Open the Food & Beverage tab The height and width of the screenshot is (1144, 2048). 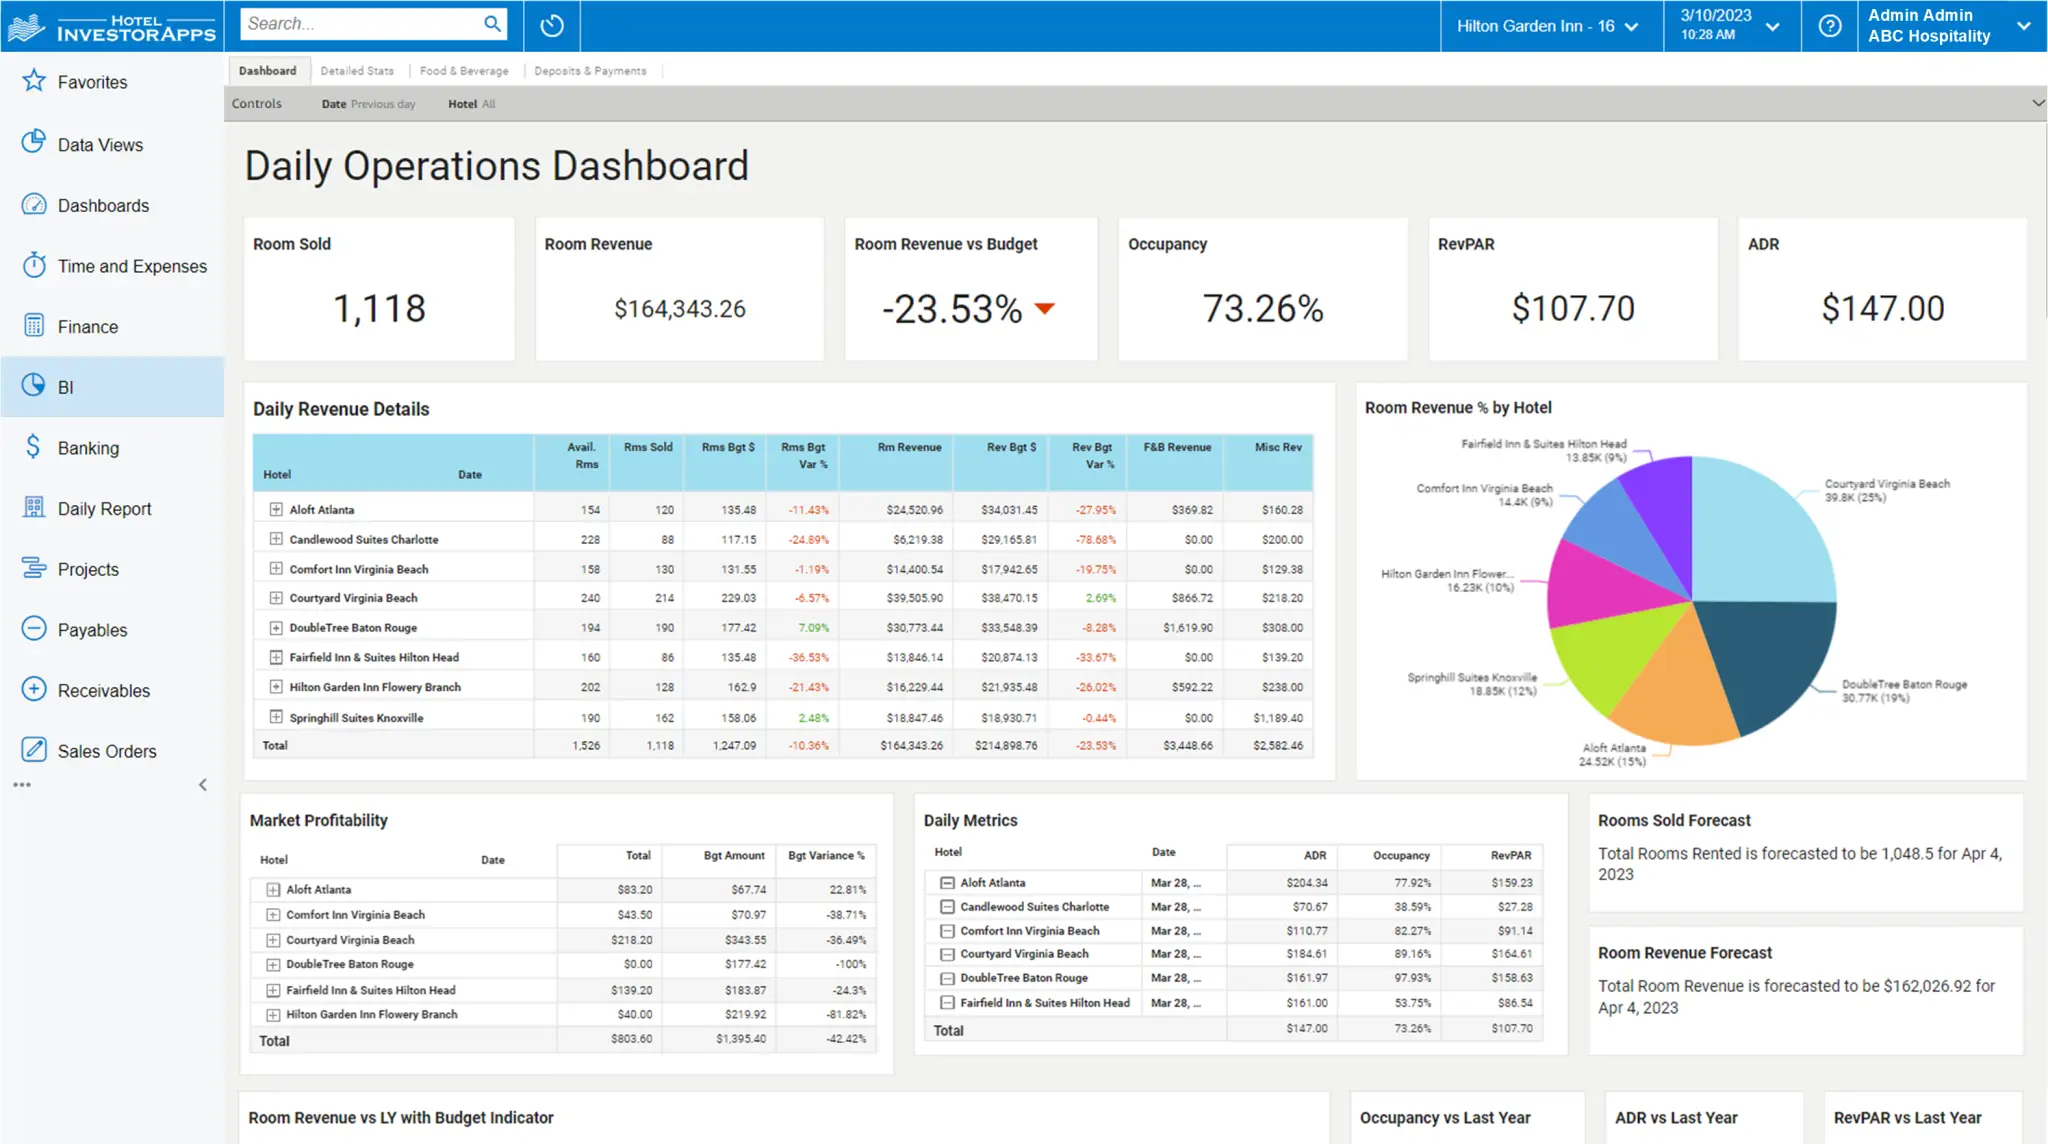pyautogui.click(x=464, y=71)
